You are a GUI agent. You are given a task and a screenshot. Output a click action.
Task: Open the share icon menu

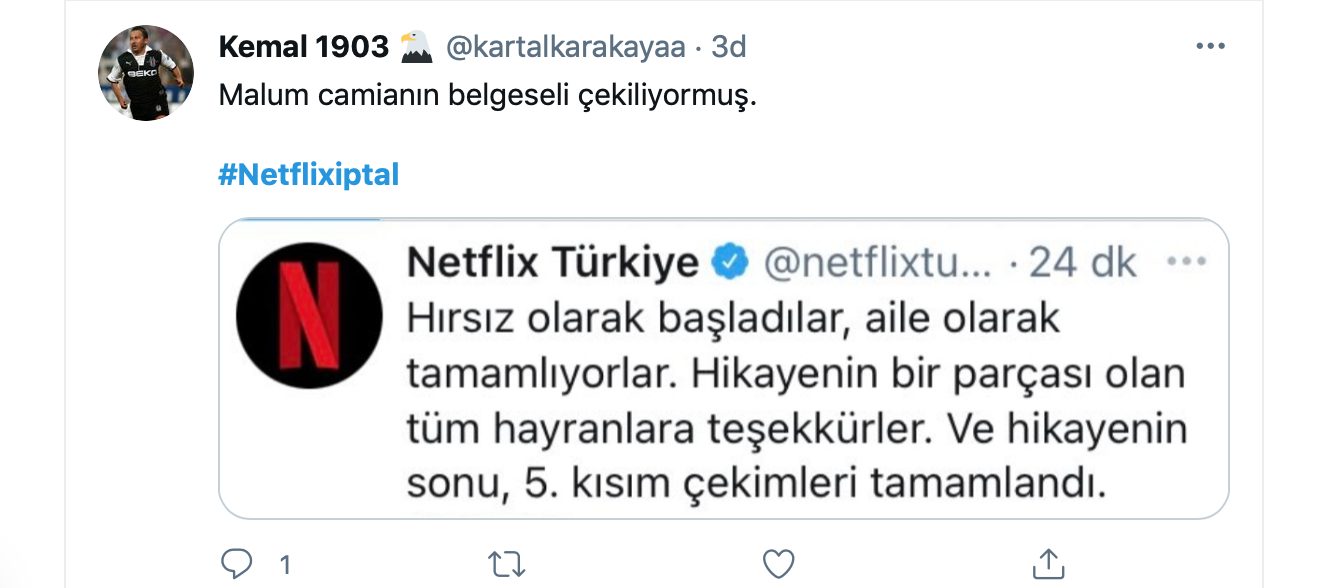1048,563
